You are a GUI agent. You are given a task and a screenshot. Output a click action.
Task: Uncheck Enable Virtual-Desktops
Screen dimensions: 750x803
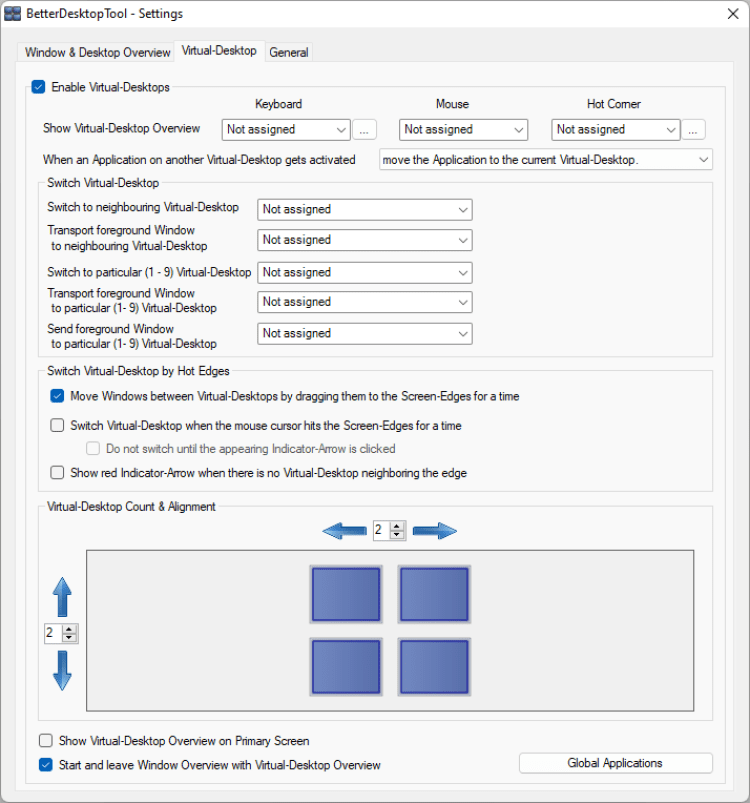(38, 87)
